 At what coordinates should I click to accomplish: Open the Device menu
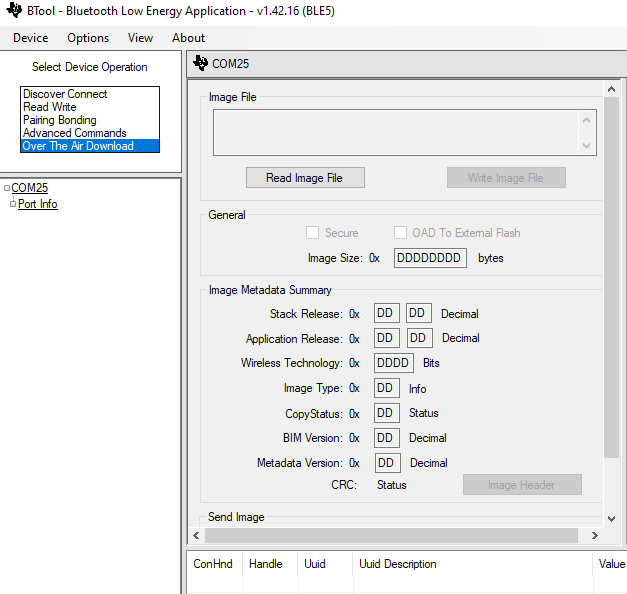[x=30, y=38]
